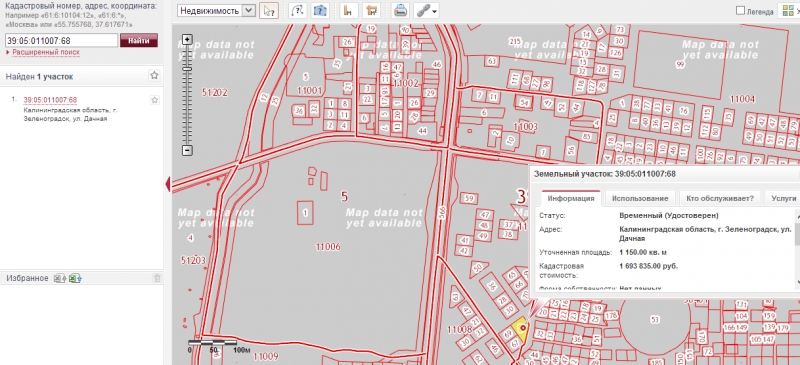Add all found results to favorites star
The width and height of the screenshot is (800, 365).
[x=155, y=76]
